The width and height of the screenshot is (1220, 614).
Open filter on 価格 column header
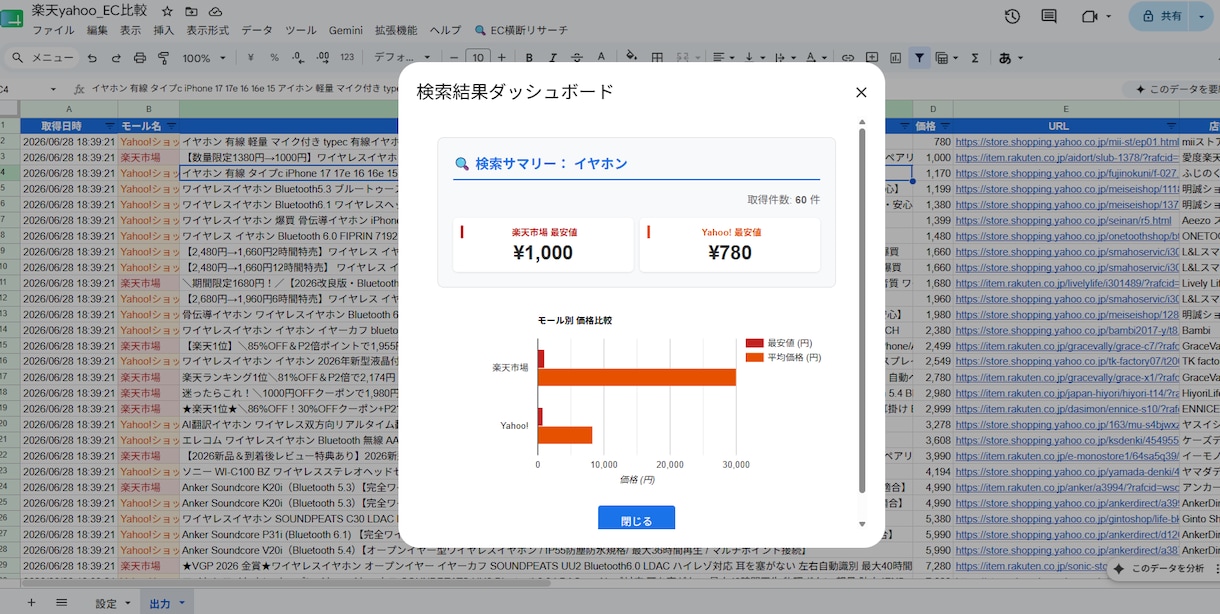pos(944,126)
